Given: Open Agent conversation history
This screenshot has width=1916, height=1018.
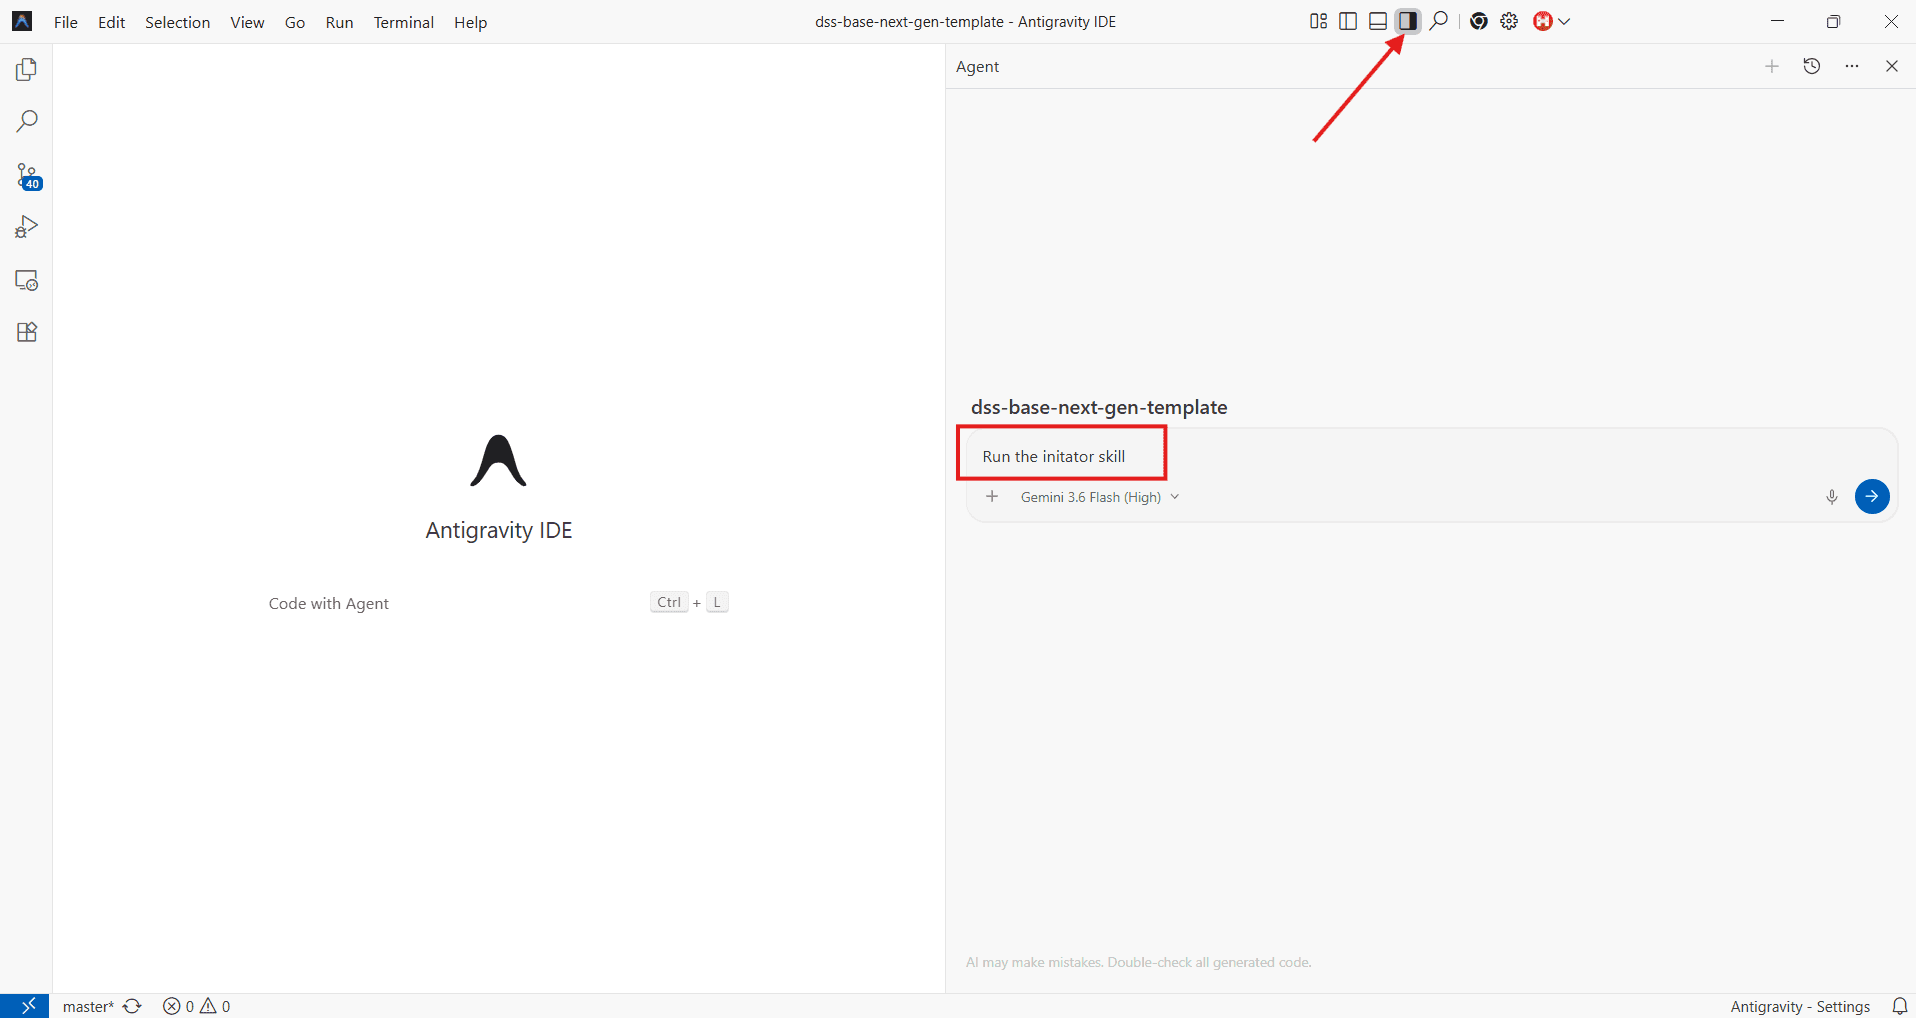Looking at the screenshot, I should (1812, 66).
